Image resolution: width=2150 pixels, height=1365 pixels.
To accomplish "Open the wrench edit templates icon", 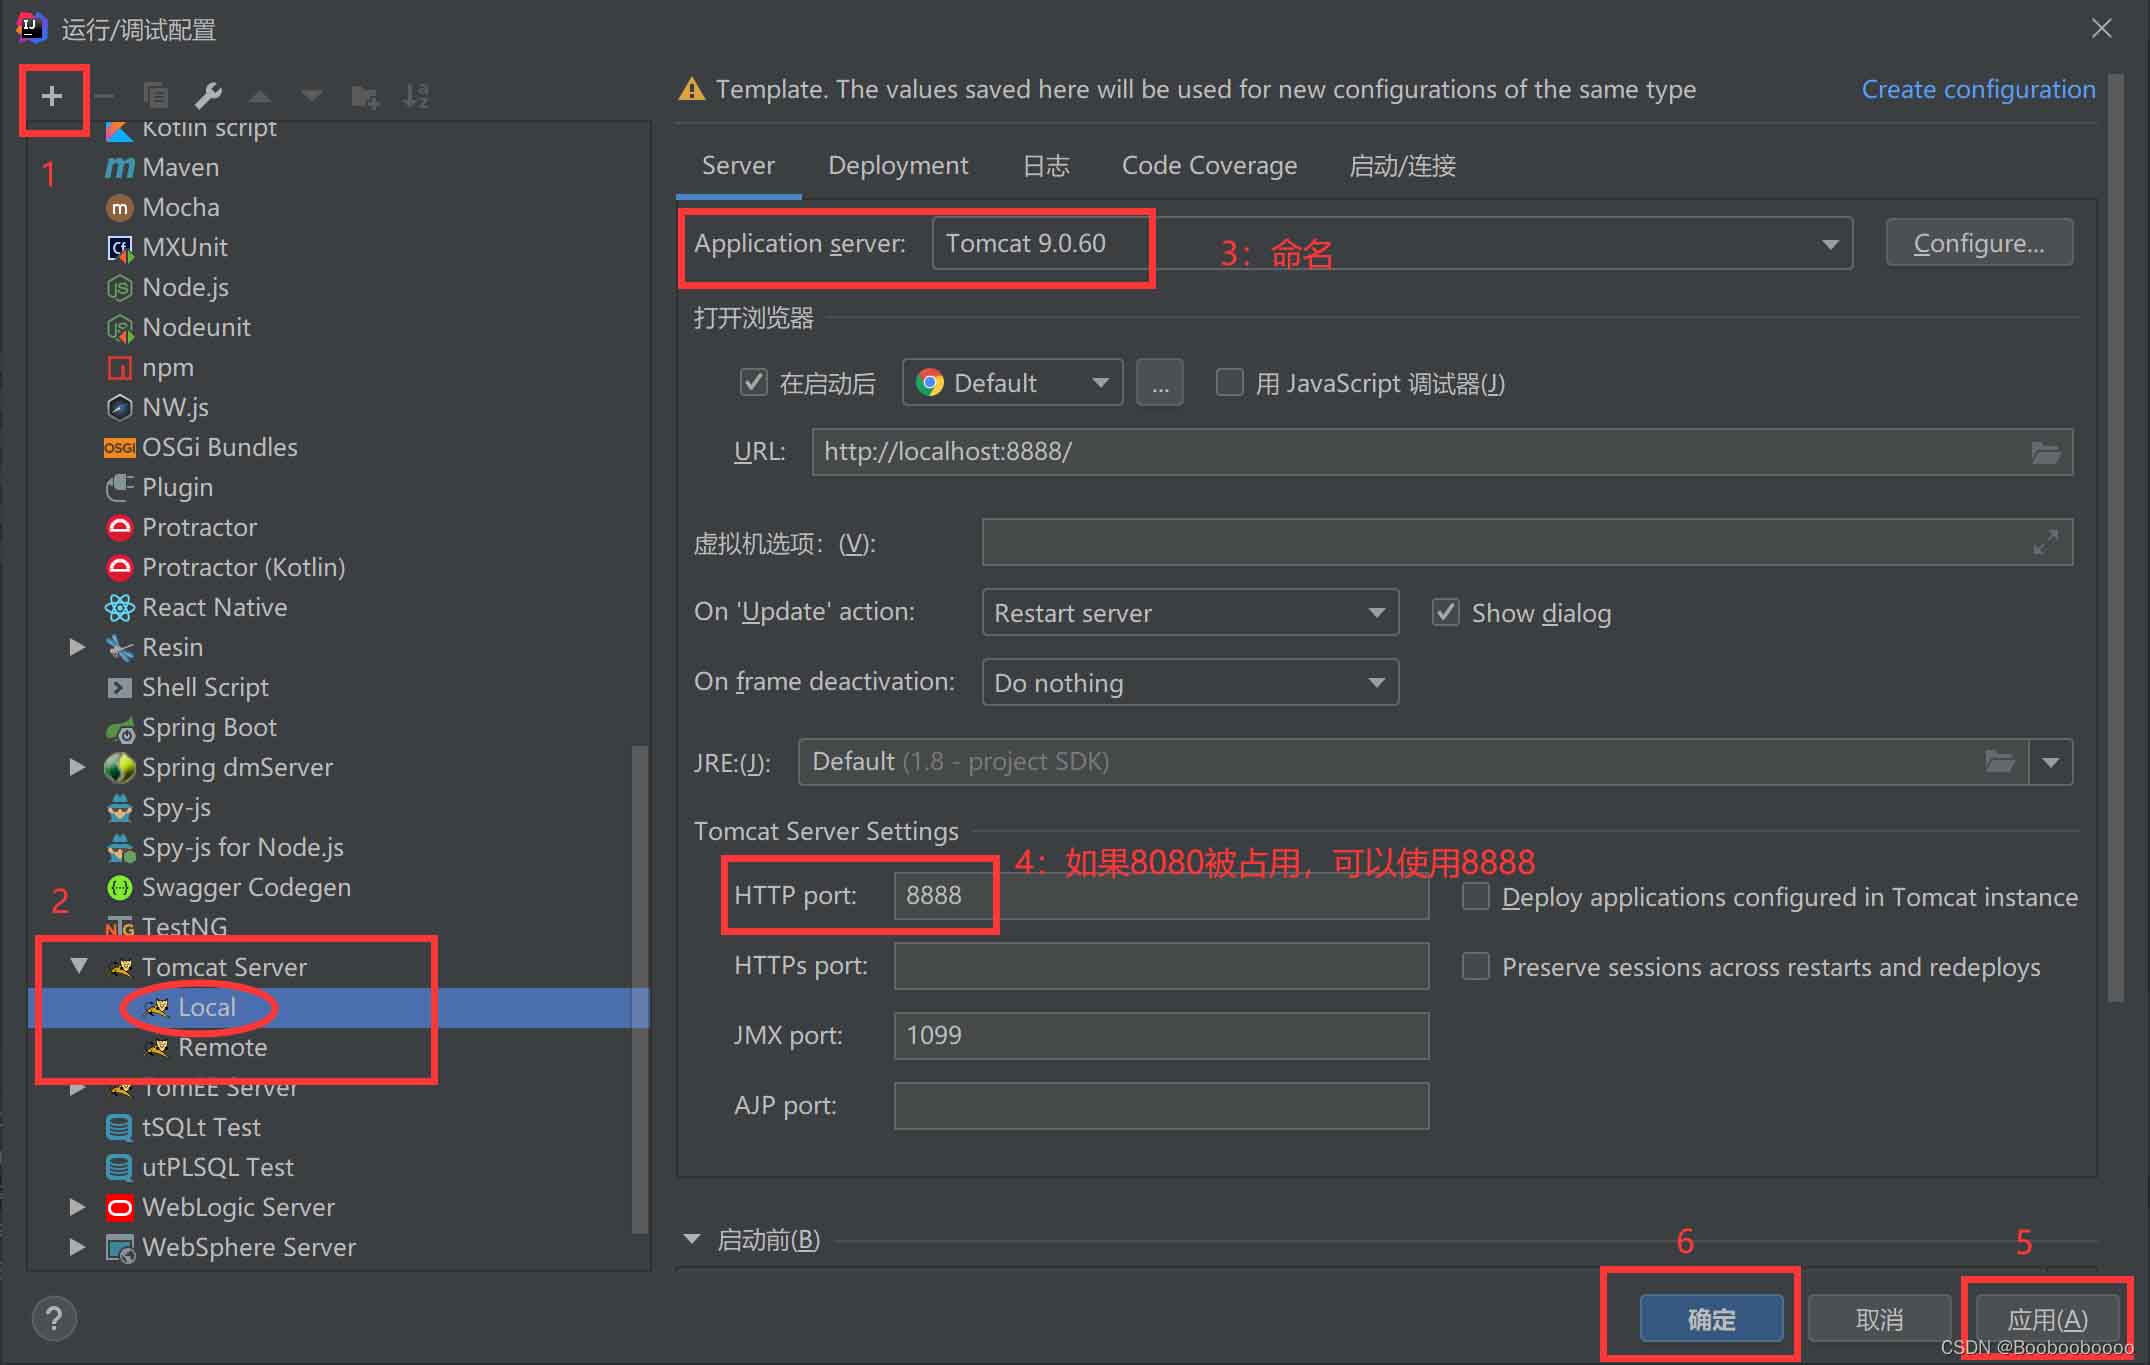I will pos(208,96).
